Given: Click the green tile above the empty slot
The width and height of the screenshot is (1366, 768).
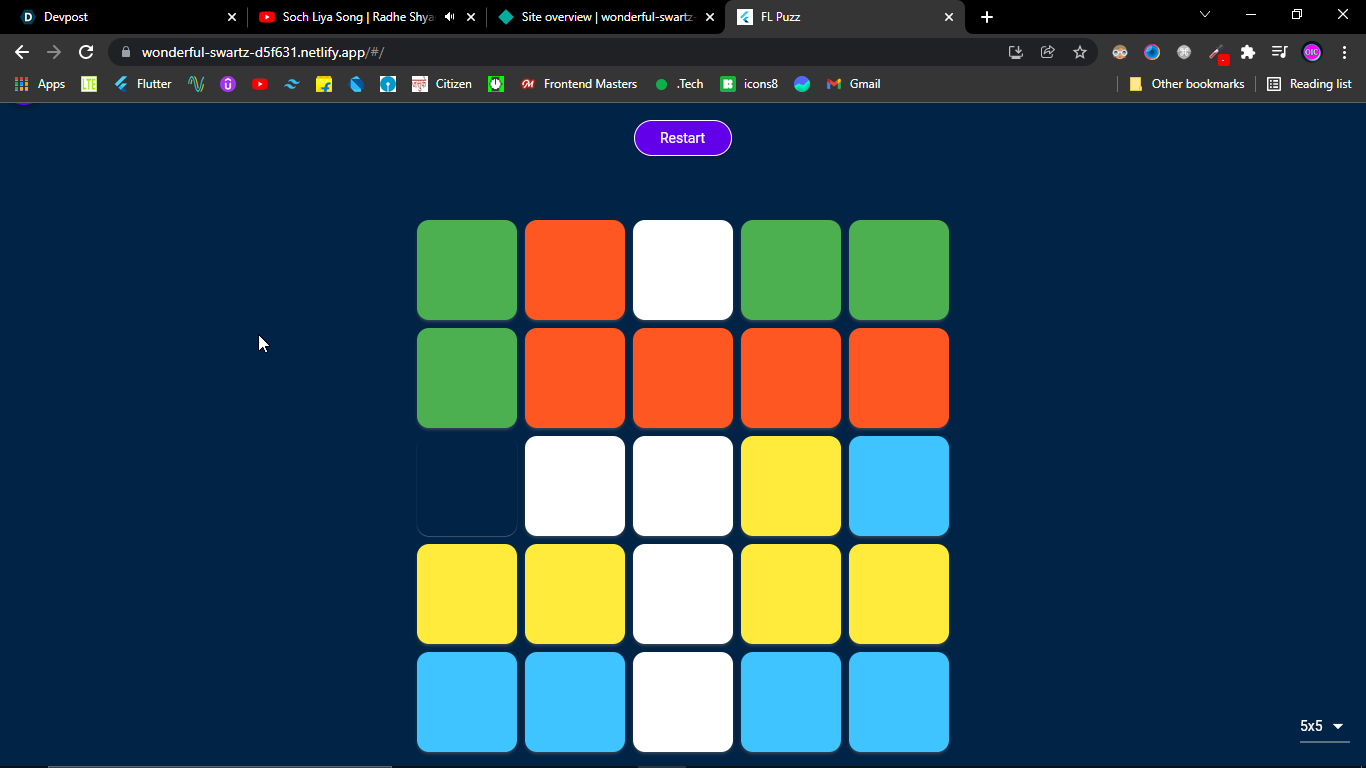Looking at the screenshot, I should click(467, 378).
